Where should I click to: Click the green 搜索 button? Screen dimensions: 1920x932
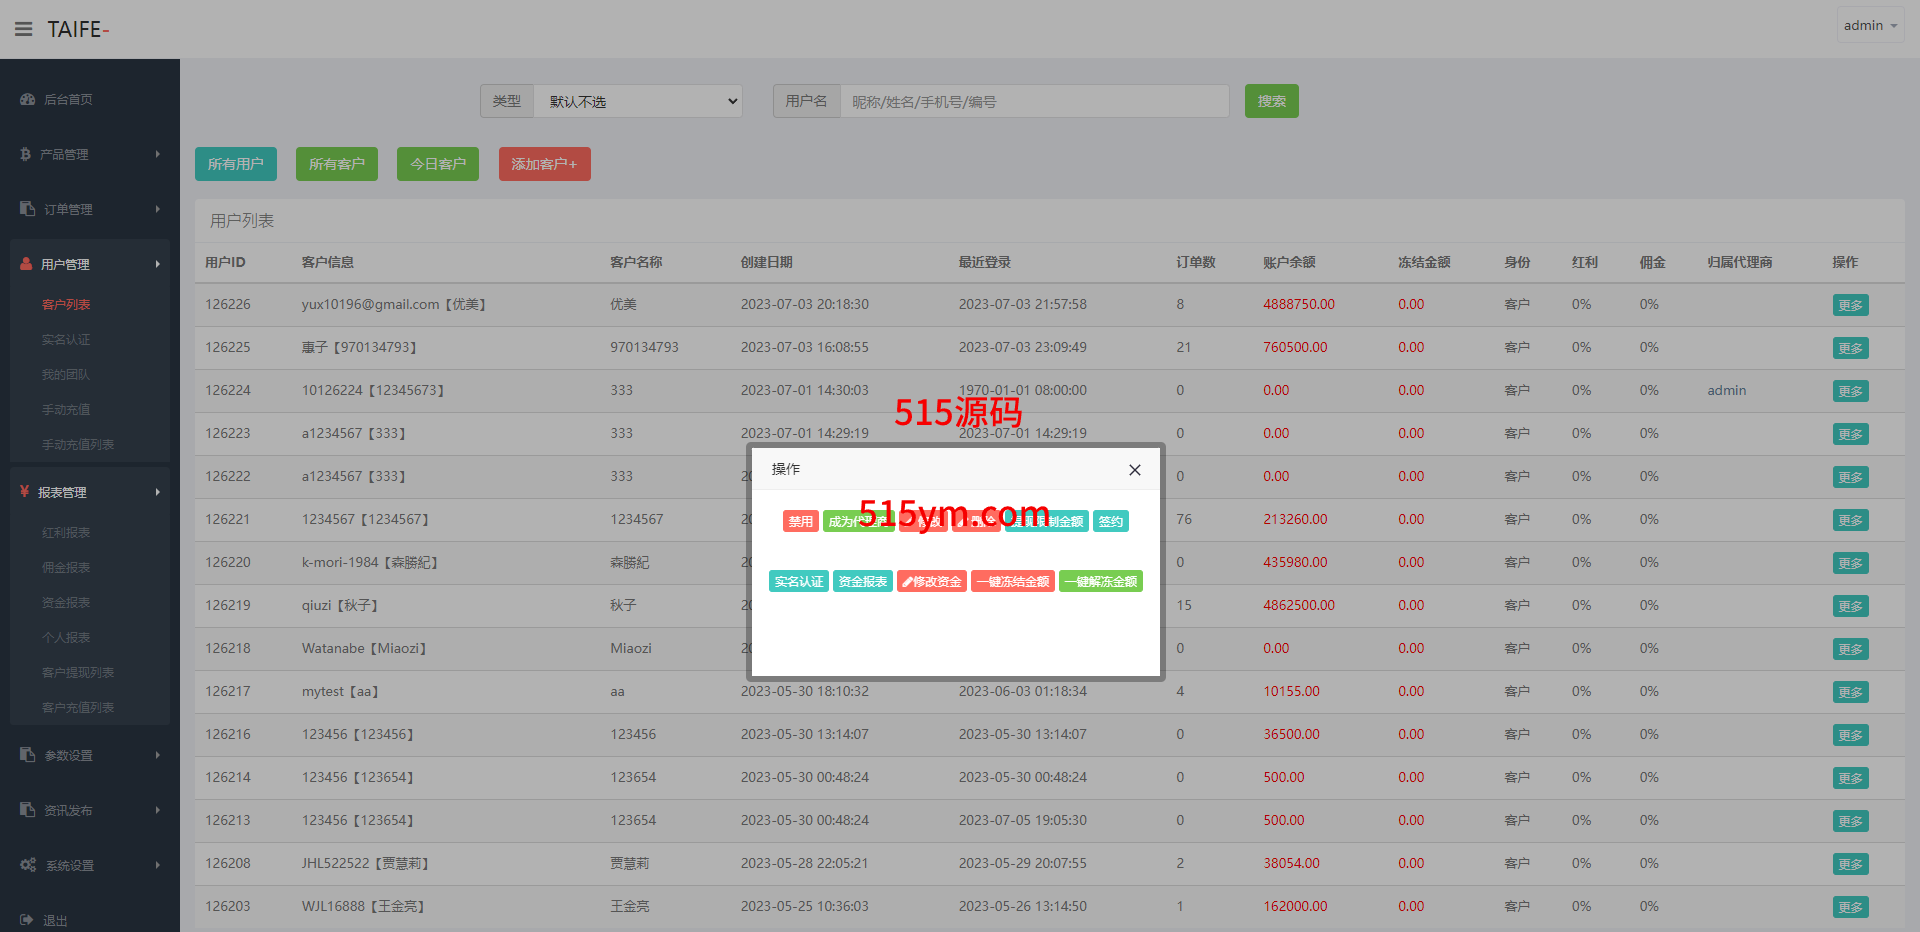[1271, 101]
